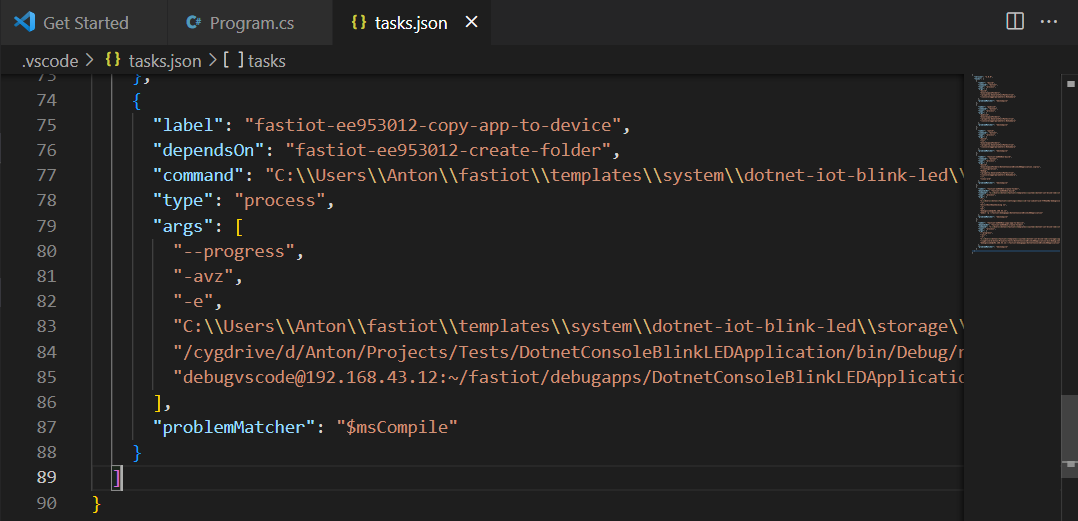The height and width of the screenshot is (521, 1078).
Task: Click the "type" key on line 78
Action: tap(182, 201)
